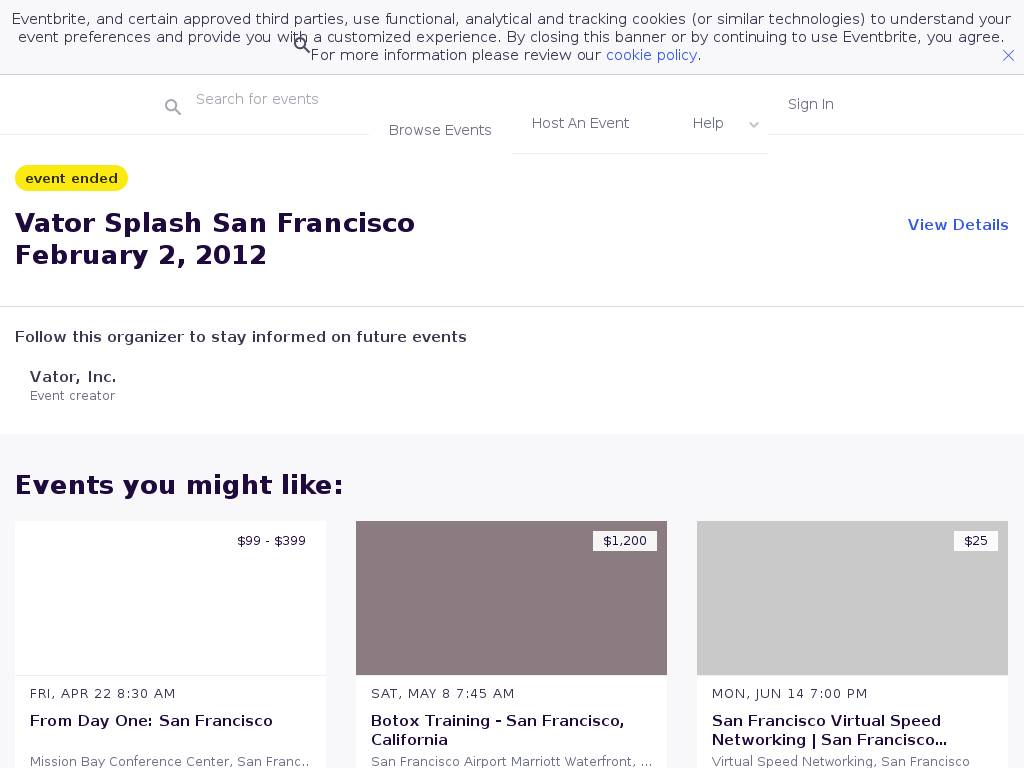
Task: Click the chevron arrow next to Help
Action: click(x=754, y=125)
